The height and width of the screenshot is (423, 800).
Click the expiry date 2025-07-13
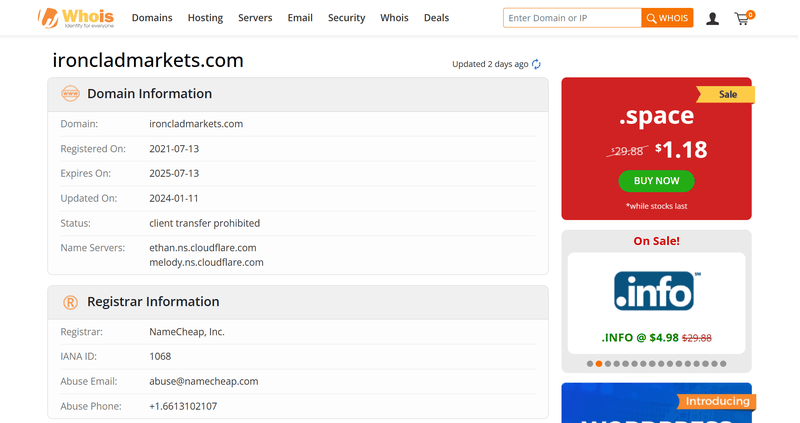coord(174,173)
